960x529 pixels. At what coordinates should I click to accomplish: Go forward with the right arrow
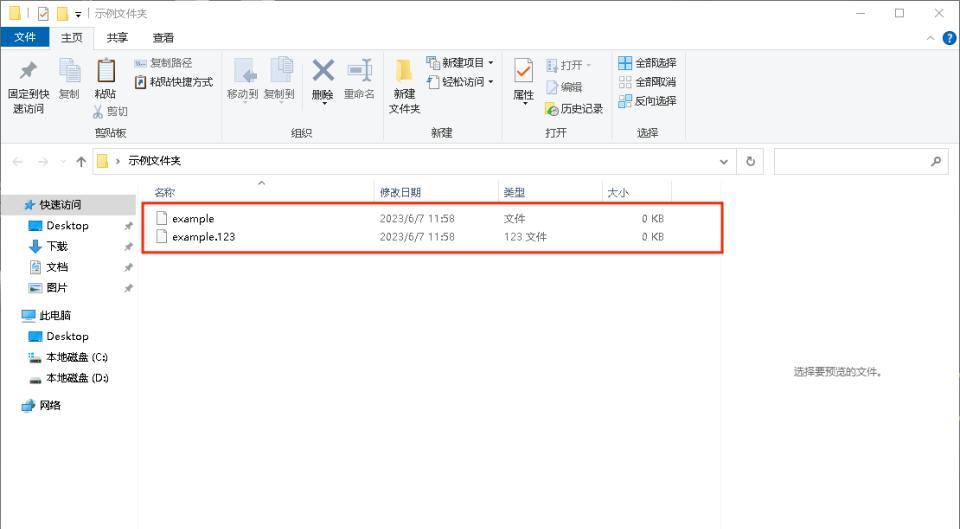[43, 162]
